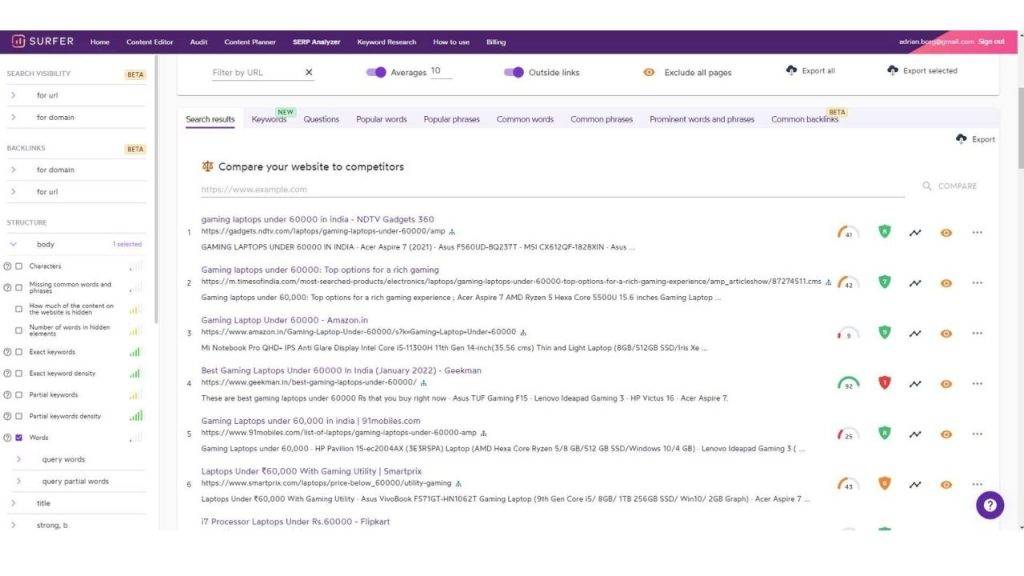Click the green shield icon for Timesofindia result
1024x576 pixels.
click(884, 282)
